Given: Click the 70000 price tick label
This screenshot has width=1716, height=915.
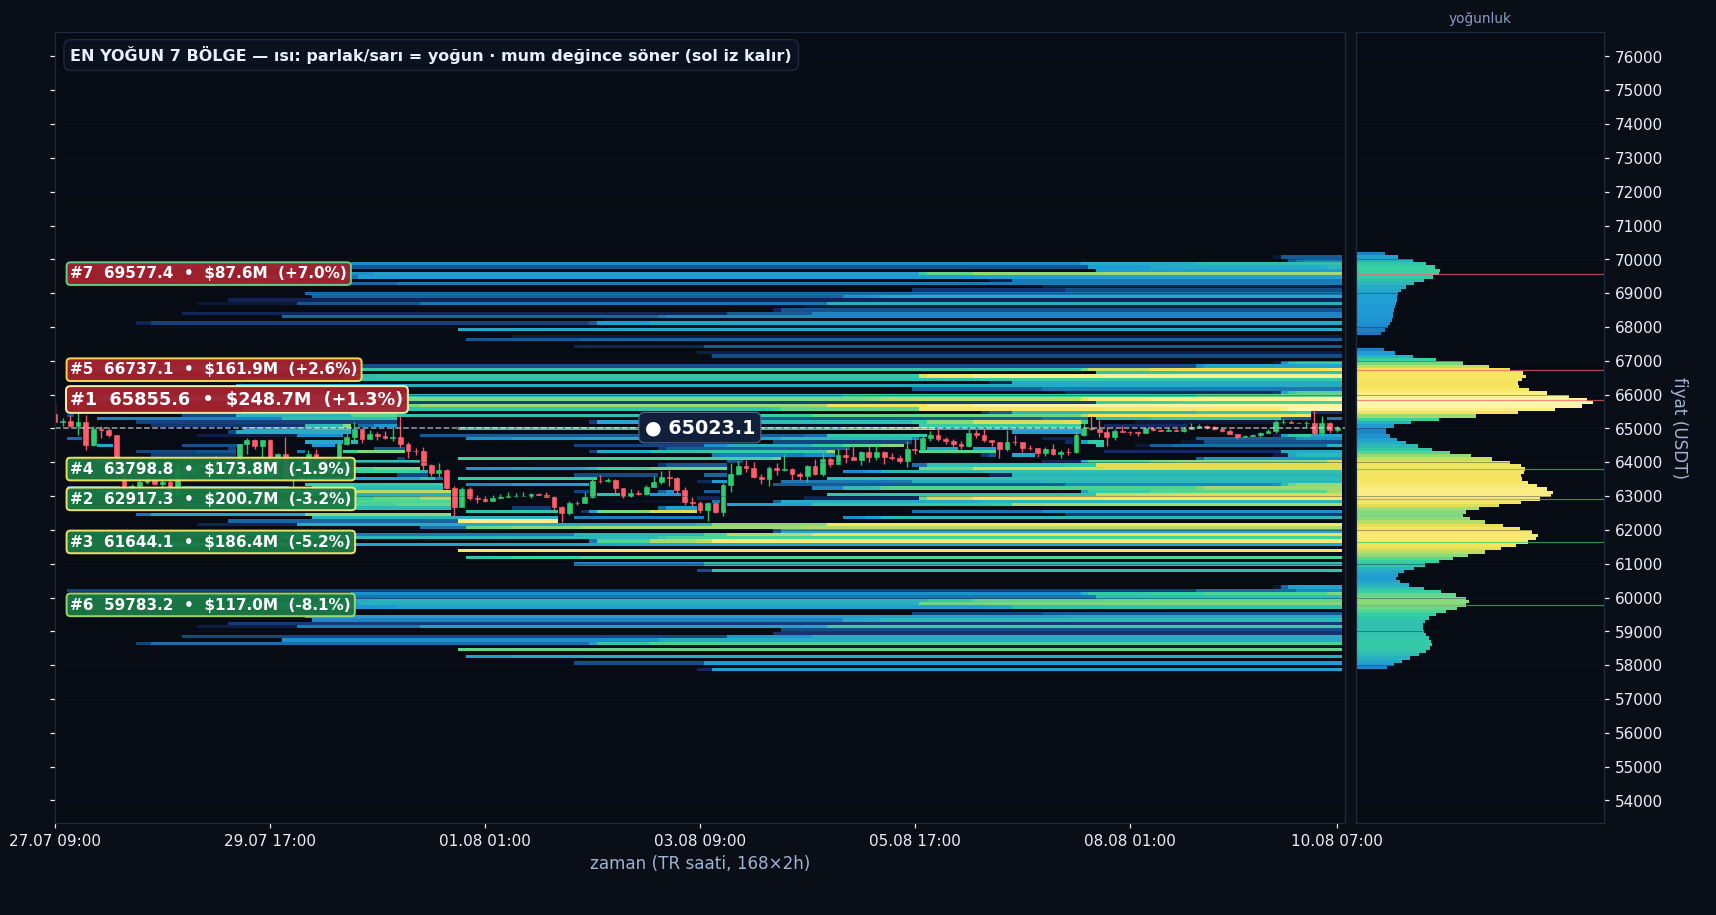Looking at the screenshot, I should pyautogui.click(x=1638, y=260).
